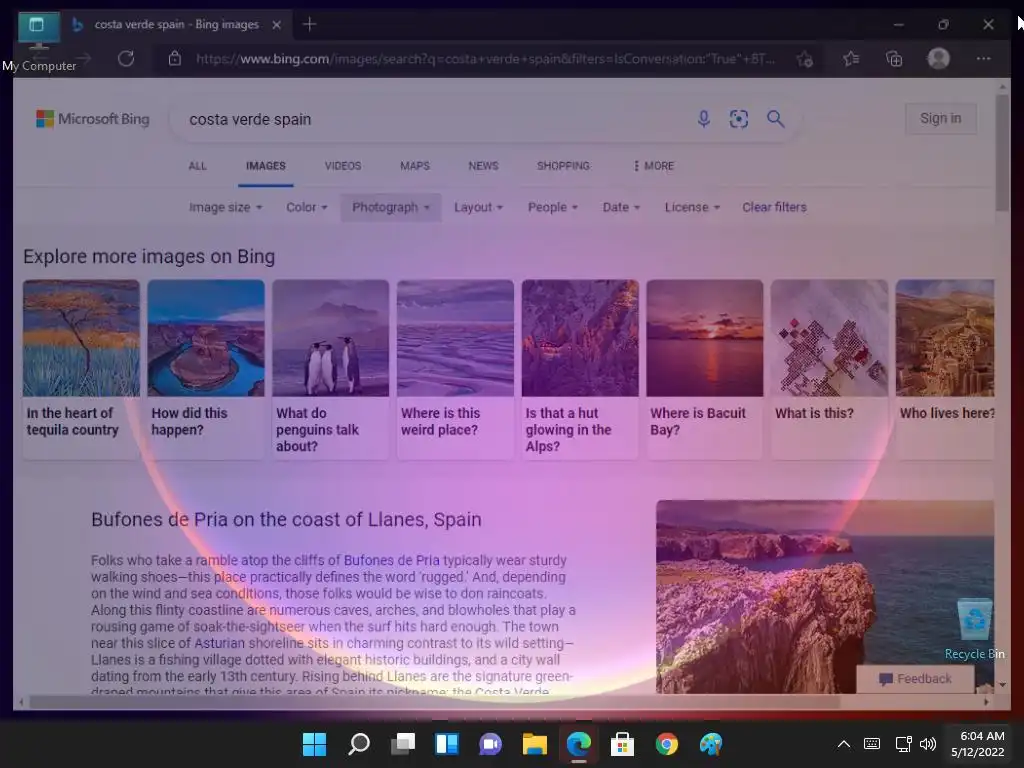This screenshot has height=768, width=1024.
Task: Click the volume speaker tray icon
Action: (928, 744)
